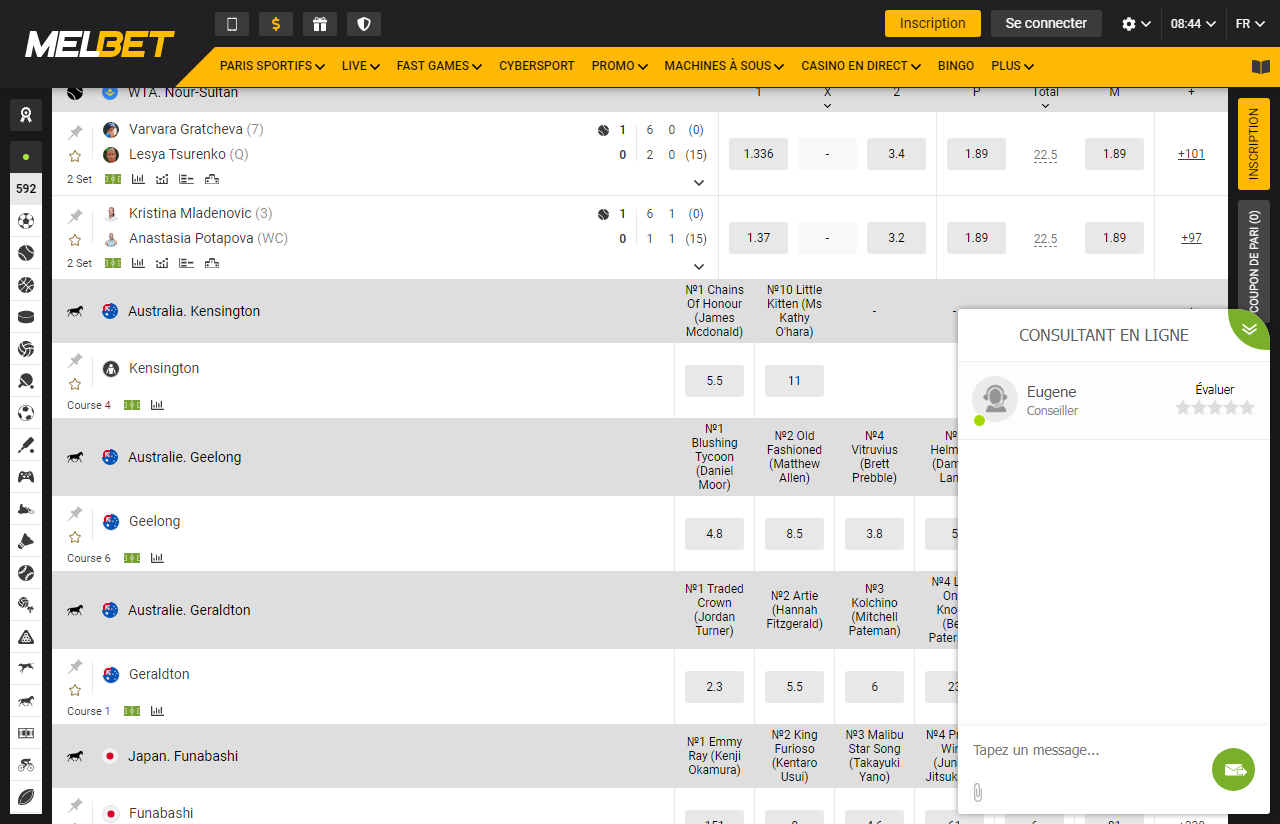The height and width of the screenshot is (824, 1280).
Task: Choose the cycling sport icon
Action: tap(26, 765)
